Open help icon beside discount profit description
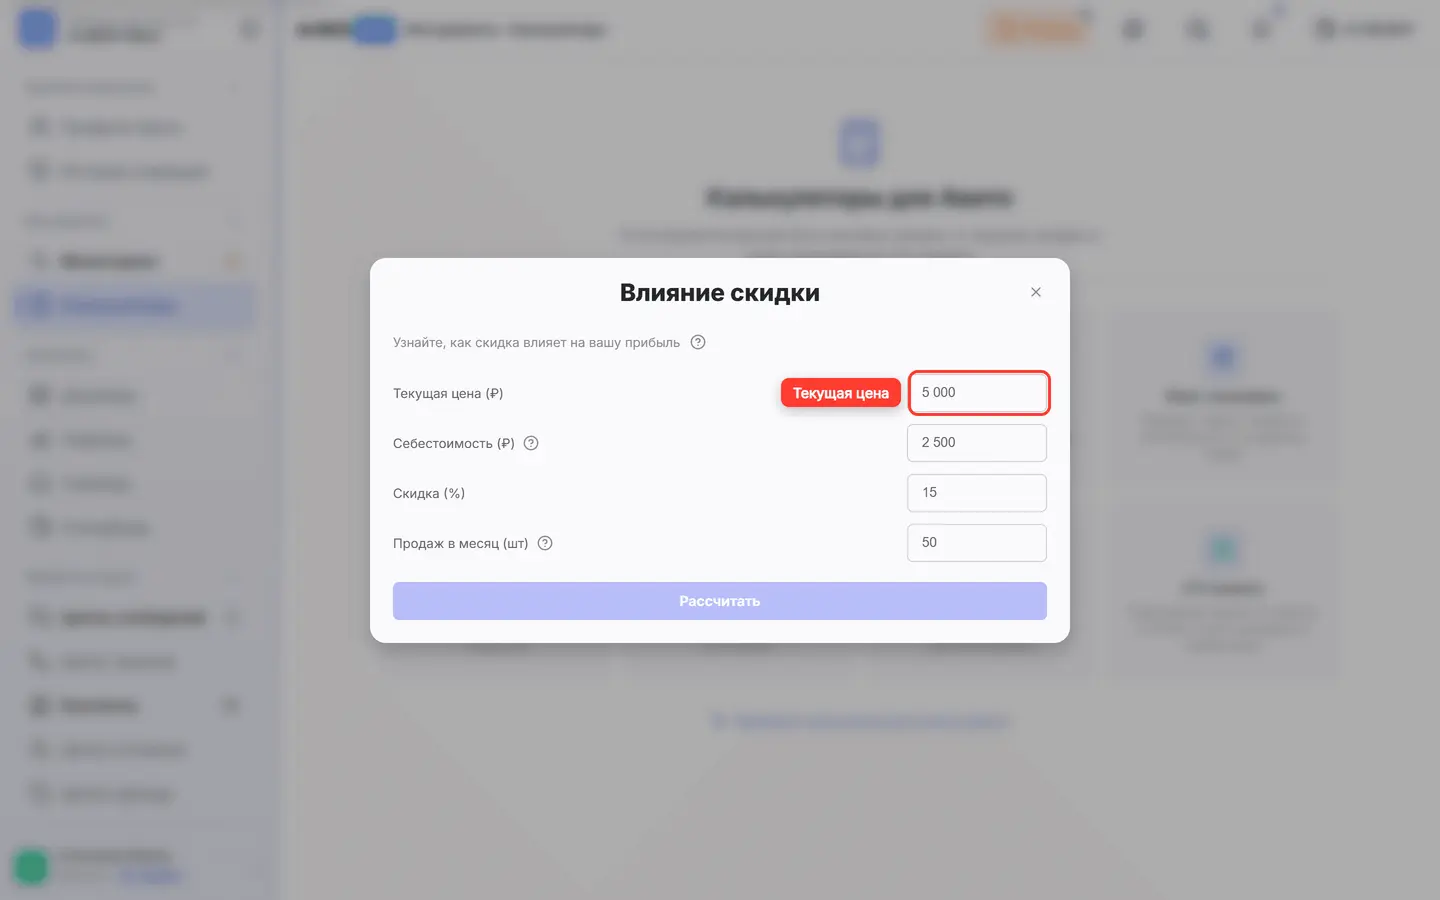 [698, 342]
